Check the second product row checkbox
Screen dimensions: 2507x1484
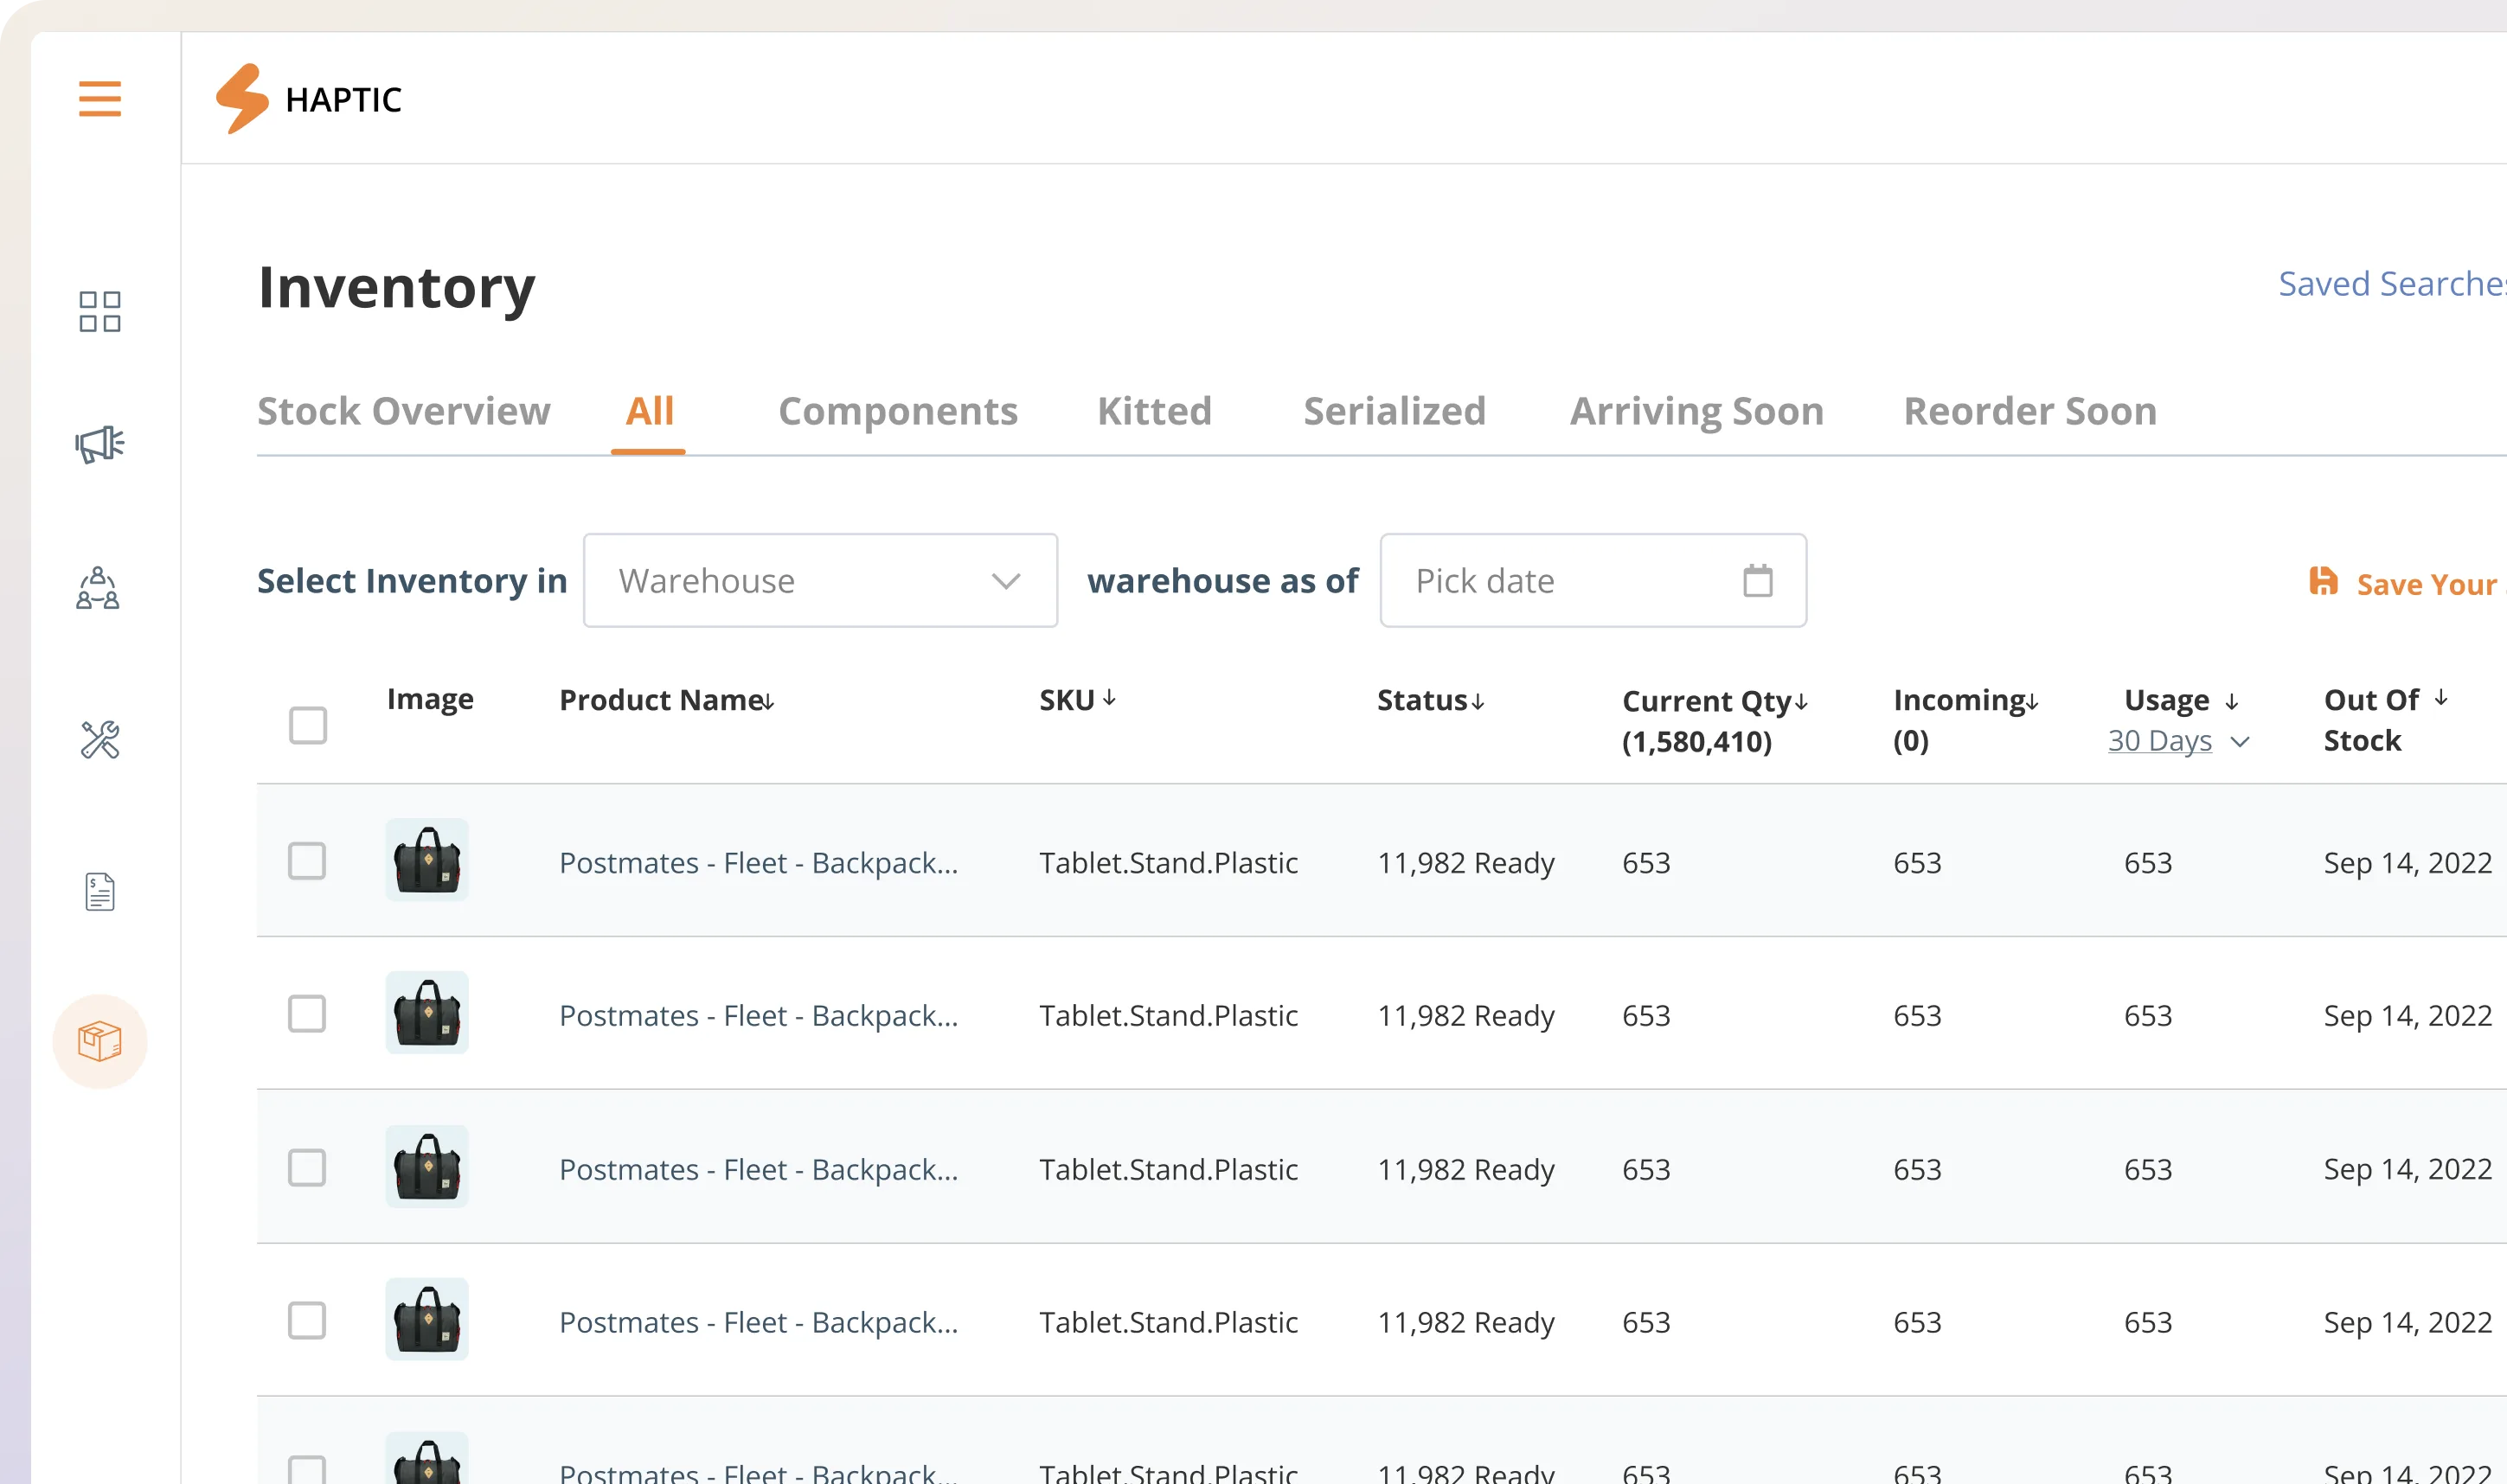[307, 1014]
